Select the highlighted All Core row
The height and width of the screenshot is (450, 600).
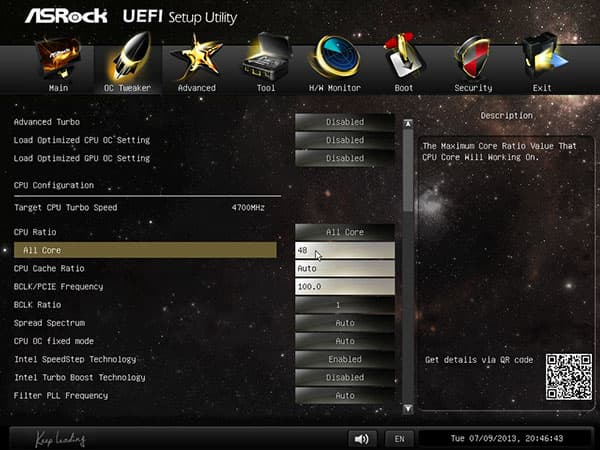point(145,250)
